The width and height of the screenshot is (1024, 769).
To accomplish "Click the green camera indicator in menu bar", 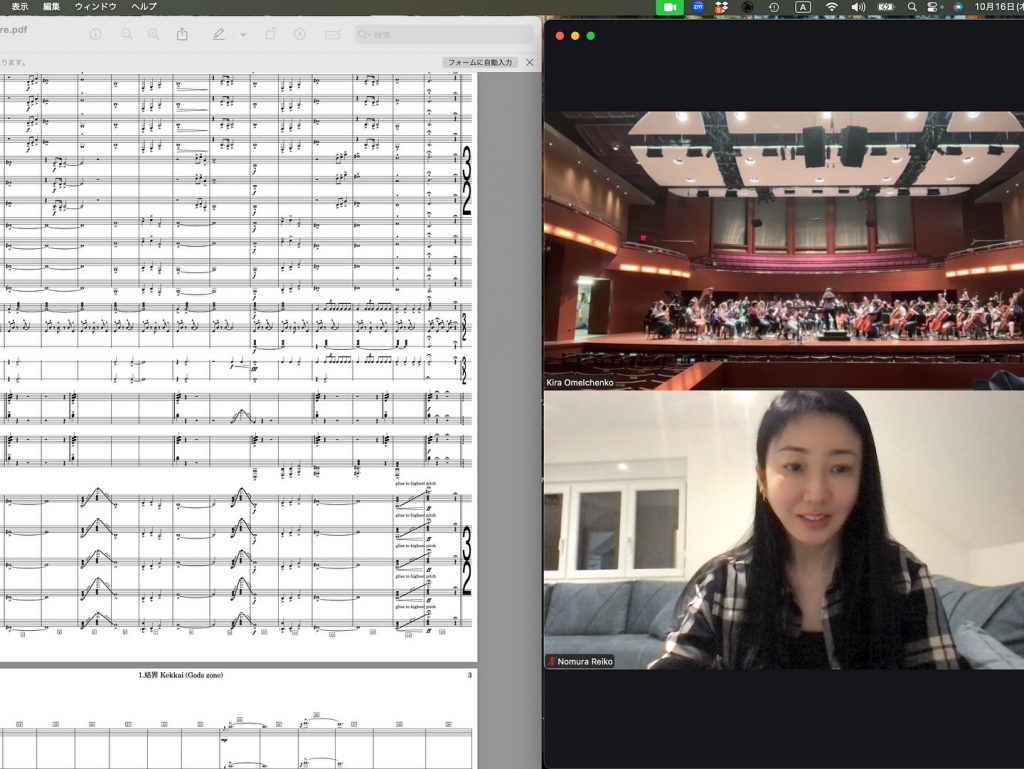I will coord(669,7).
